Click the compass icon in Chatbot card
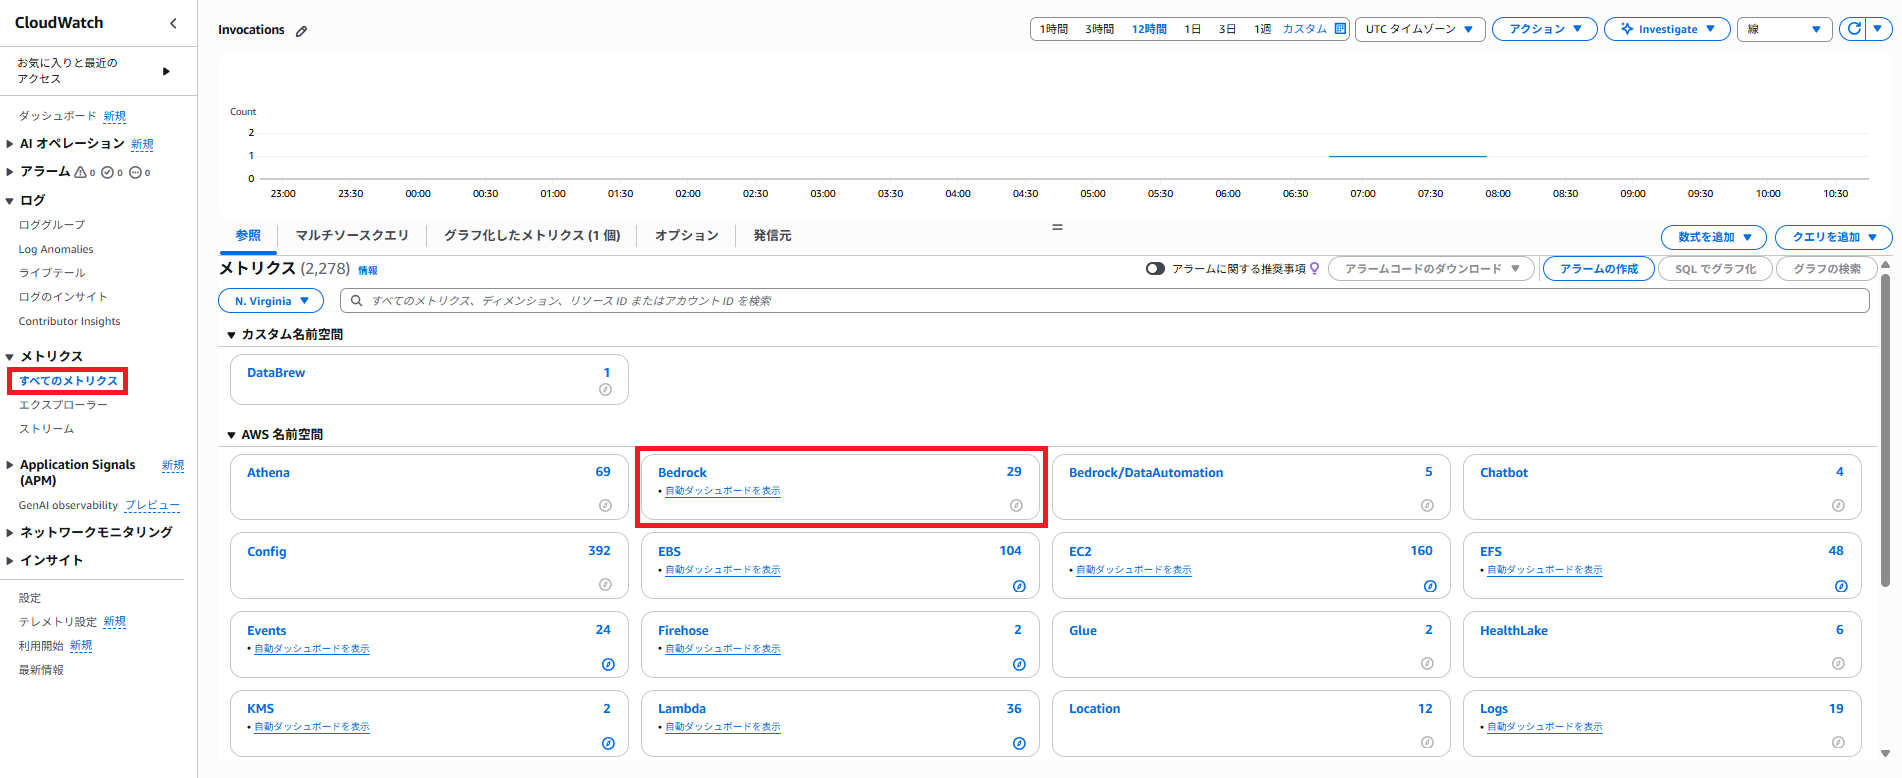The height and width of the screenshot is (778, 1902). (1838, 506)
